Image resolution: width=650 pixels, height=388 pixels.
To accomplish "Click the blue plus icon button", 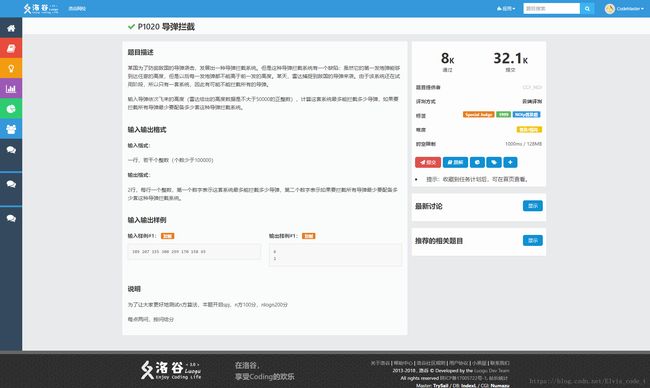I will coord(510,162).
